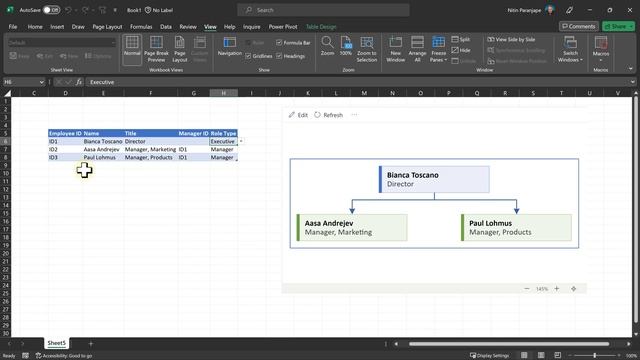Fit diagram to view icon

pos(573,289)
